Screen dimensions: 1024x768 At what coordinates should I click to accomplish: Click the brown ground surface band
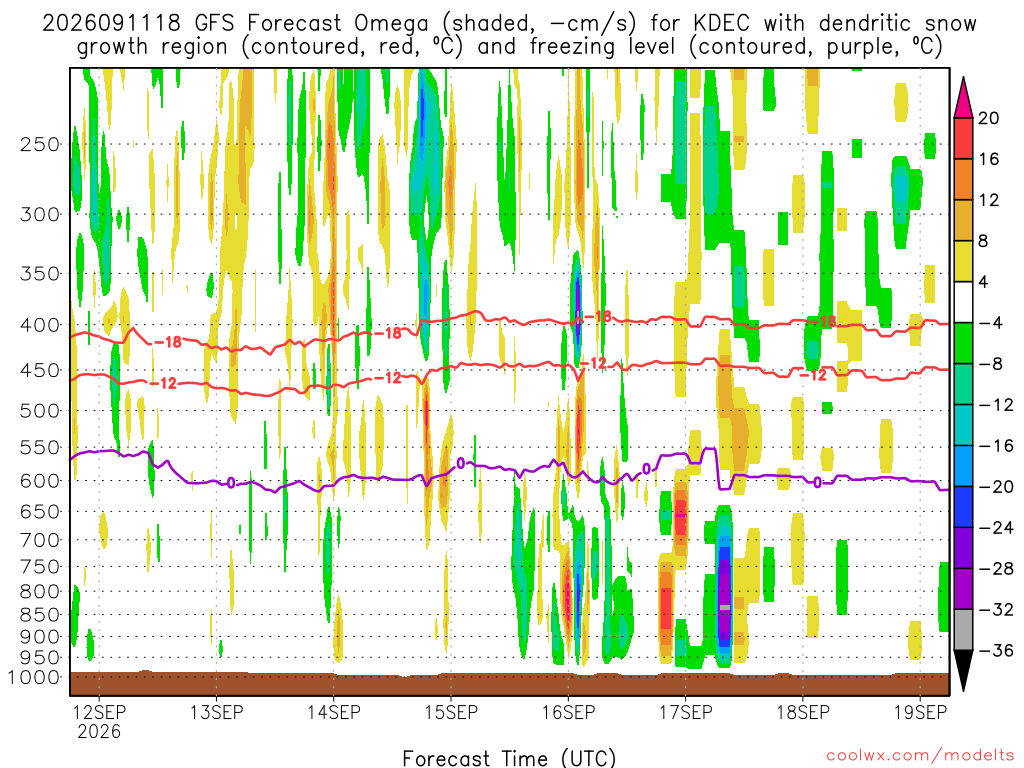tap(509, 684)
